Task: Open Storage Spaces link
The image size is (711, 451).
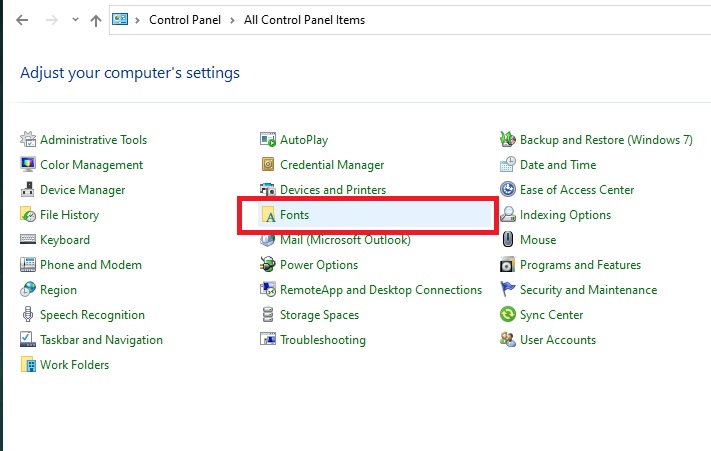Action: (320, 315)
